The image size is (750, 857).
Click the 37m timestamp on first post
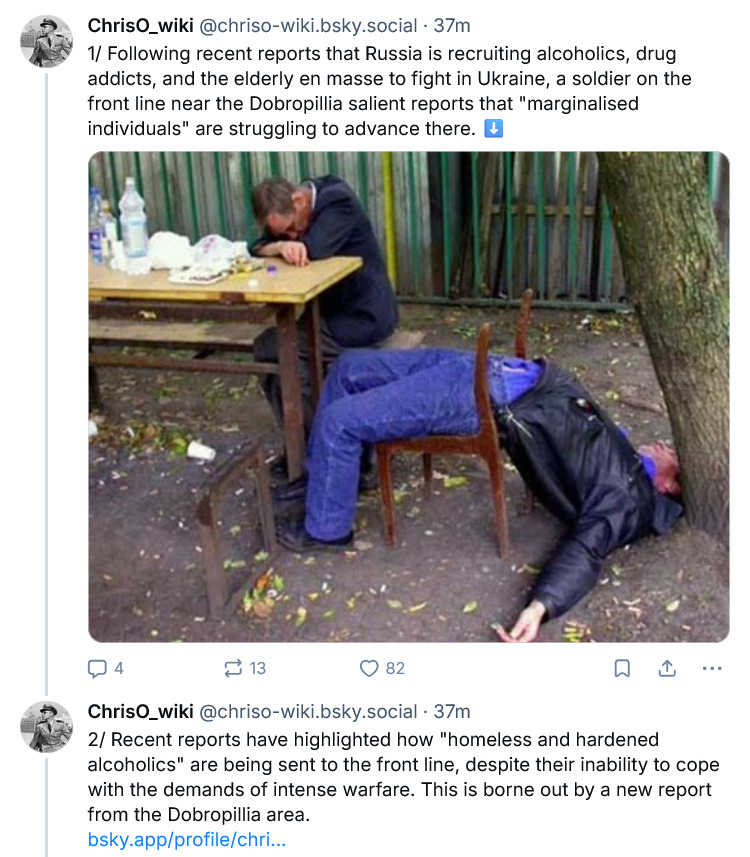coord(452,26)
